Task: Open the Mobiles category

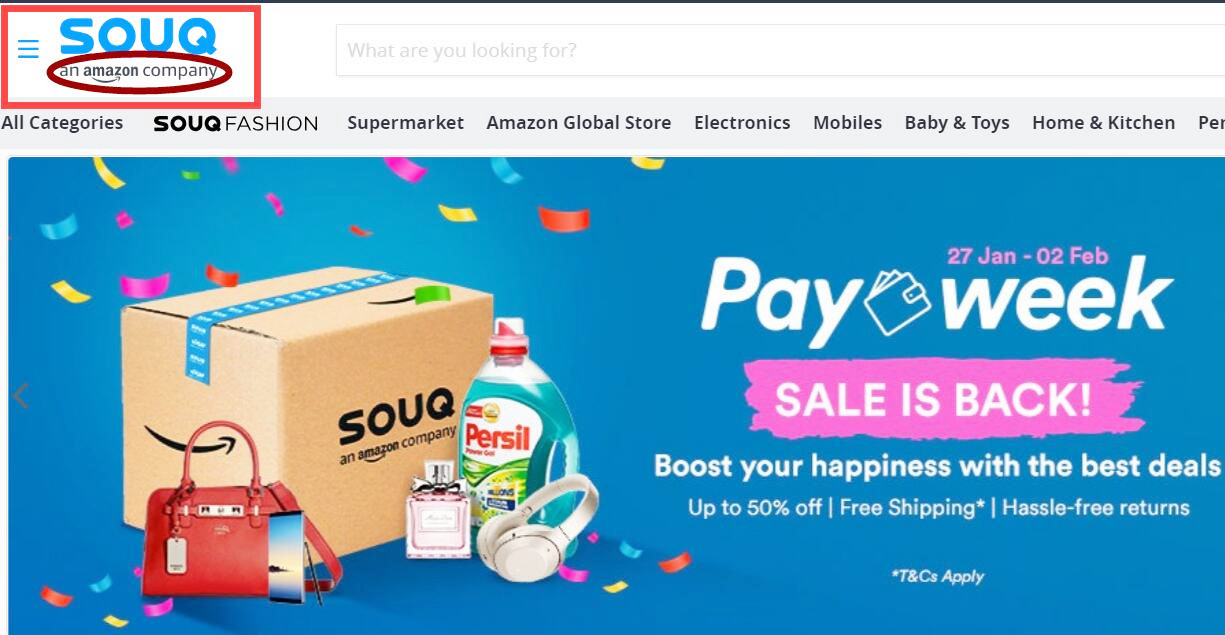Action: tap(847, 123)
